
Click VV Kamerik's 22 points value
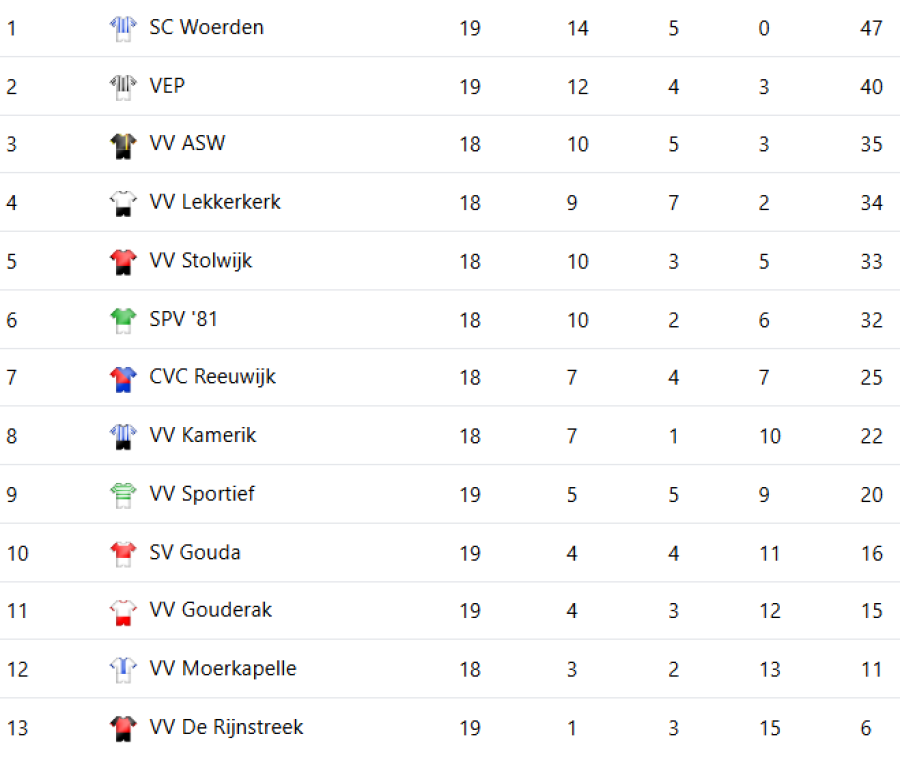[x=871, y=436]
